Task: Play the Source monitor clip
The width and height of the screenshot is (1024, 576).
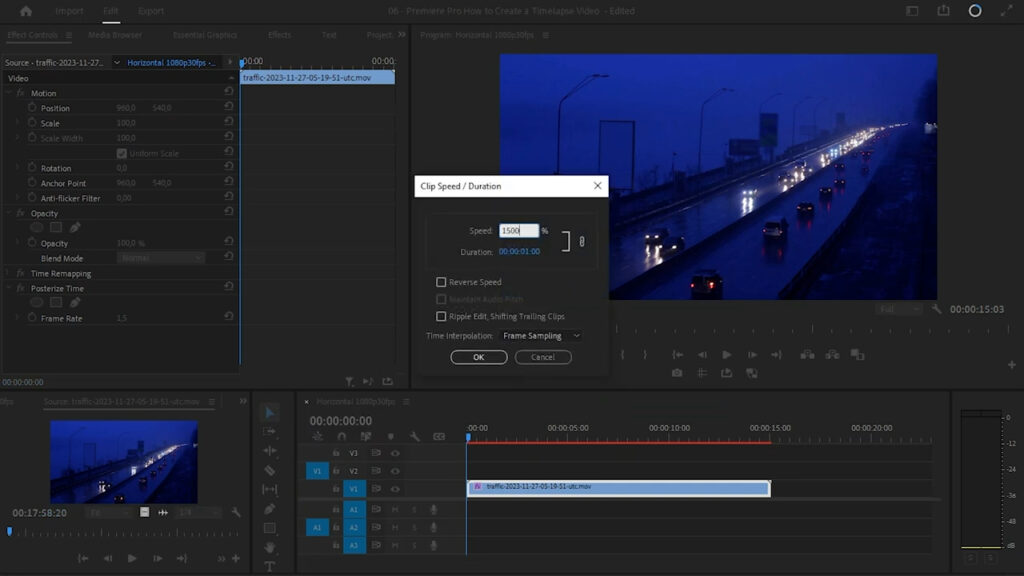Action: pyautogui.click(x=132, y=558)
